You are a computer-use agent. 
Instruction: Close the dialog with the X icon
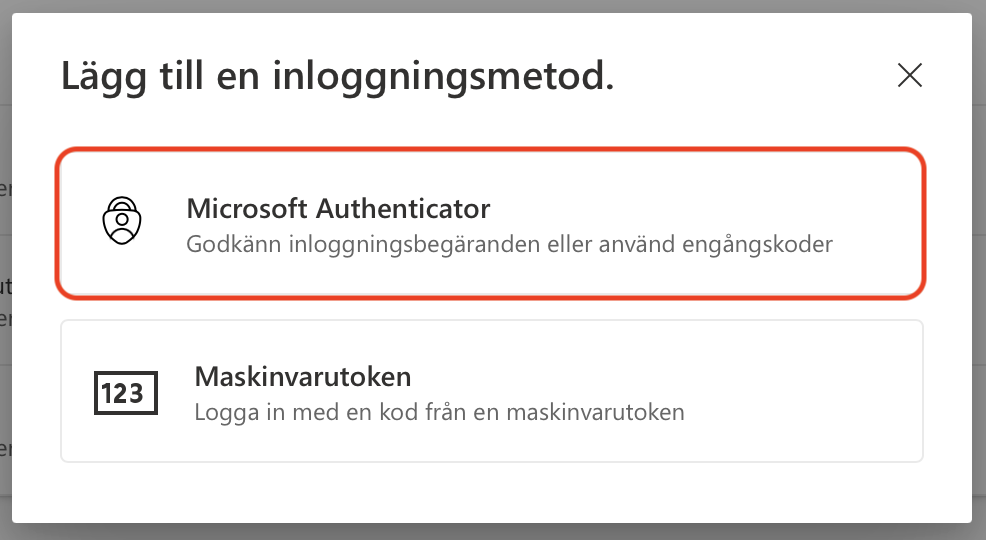[x=909, y=75]
